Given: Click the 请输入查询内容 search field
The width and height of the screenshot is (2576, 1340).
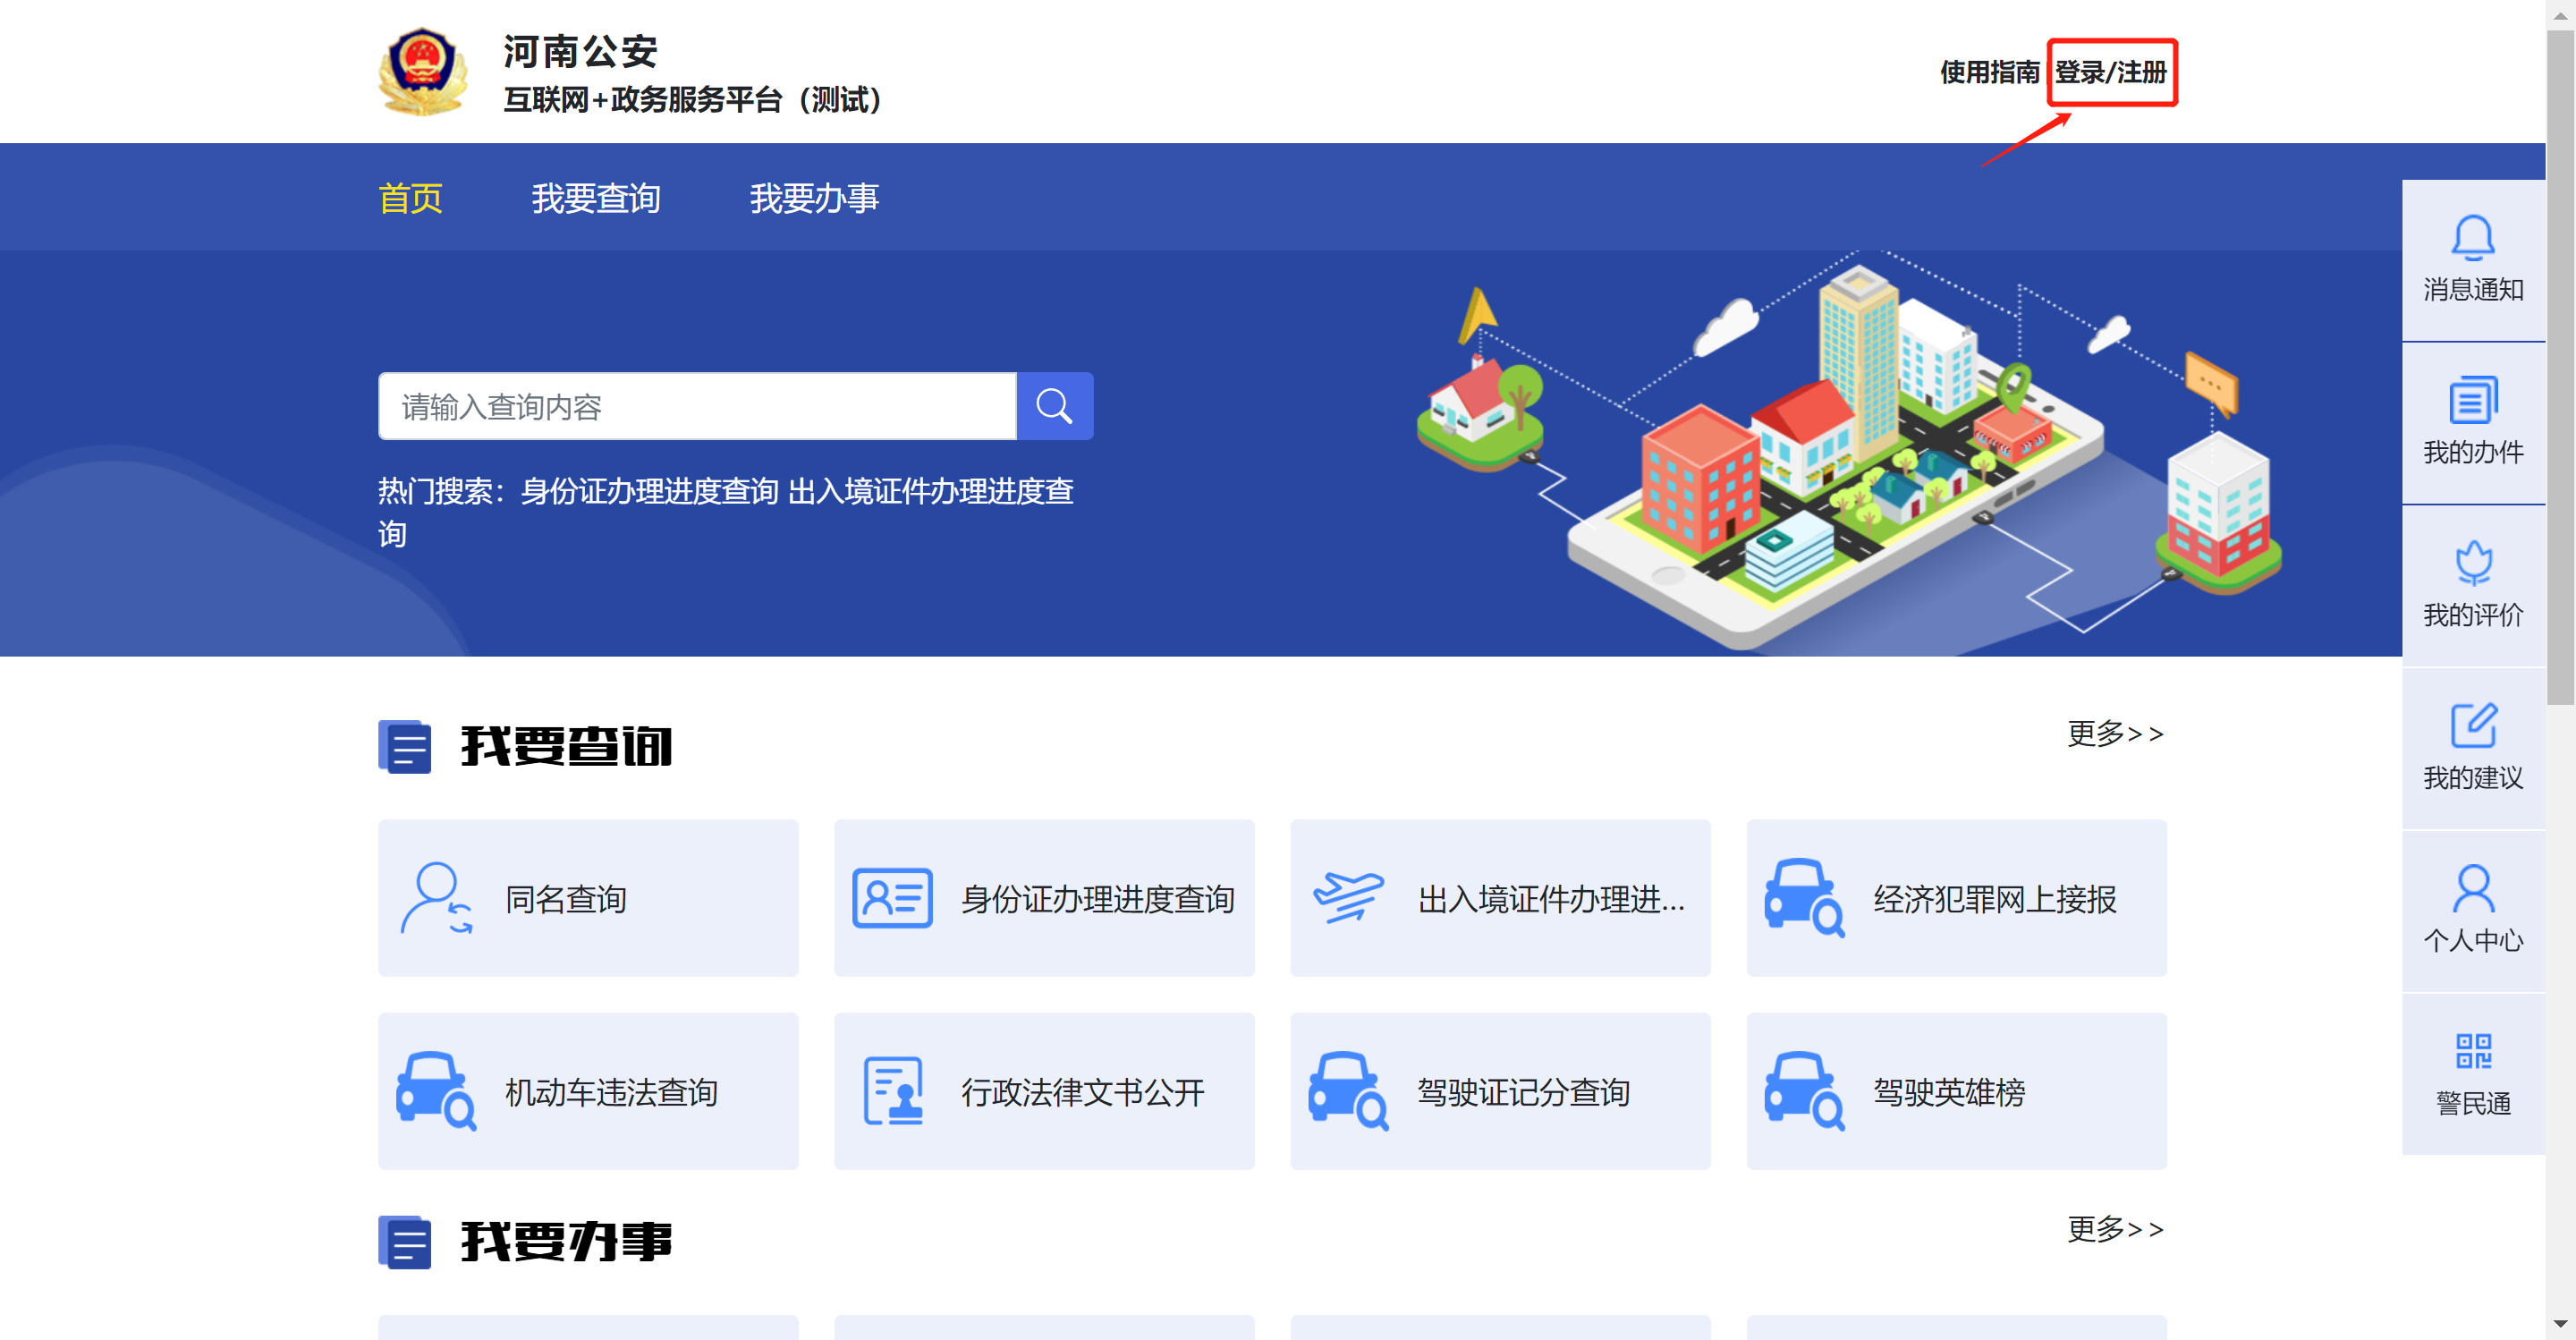Looking at the screenshot, I should 697,406.
